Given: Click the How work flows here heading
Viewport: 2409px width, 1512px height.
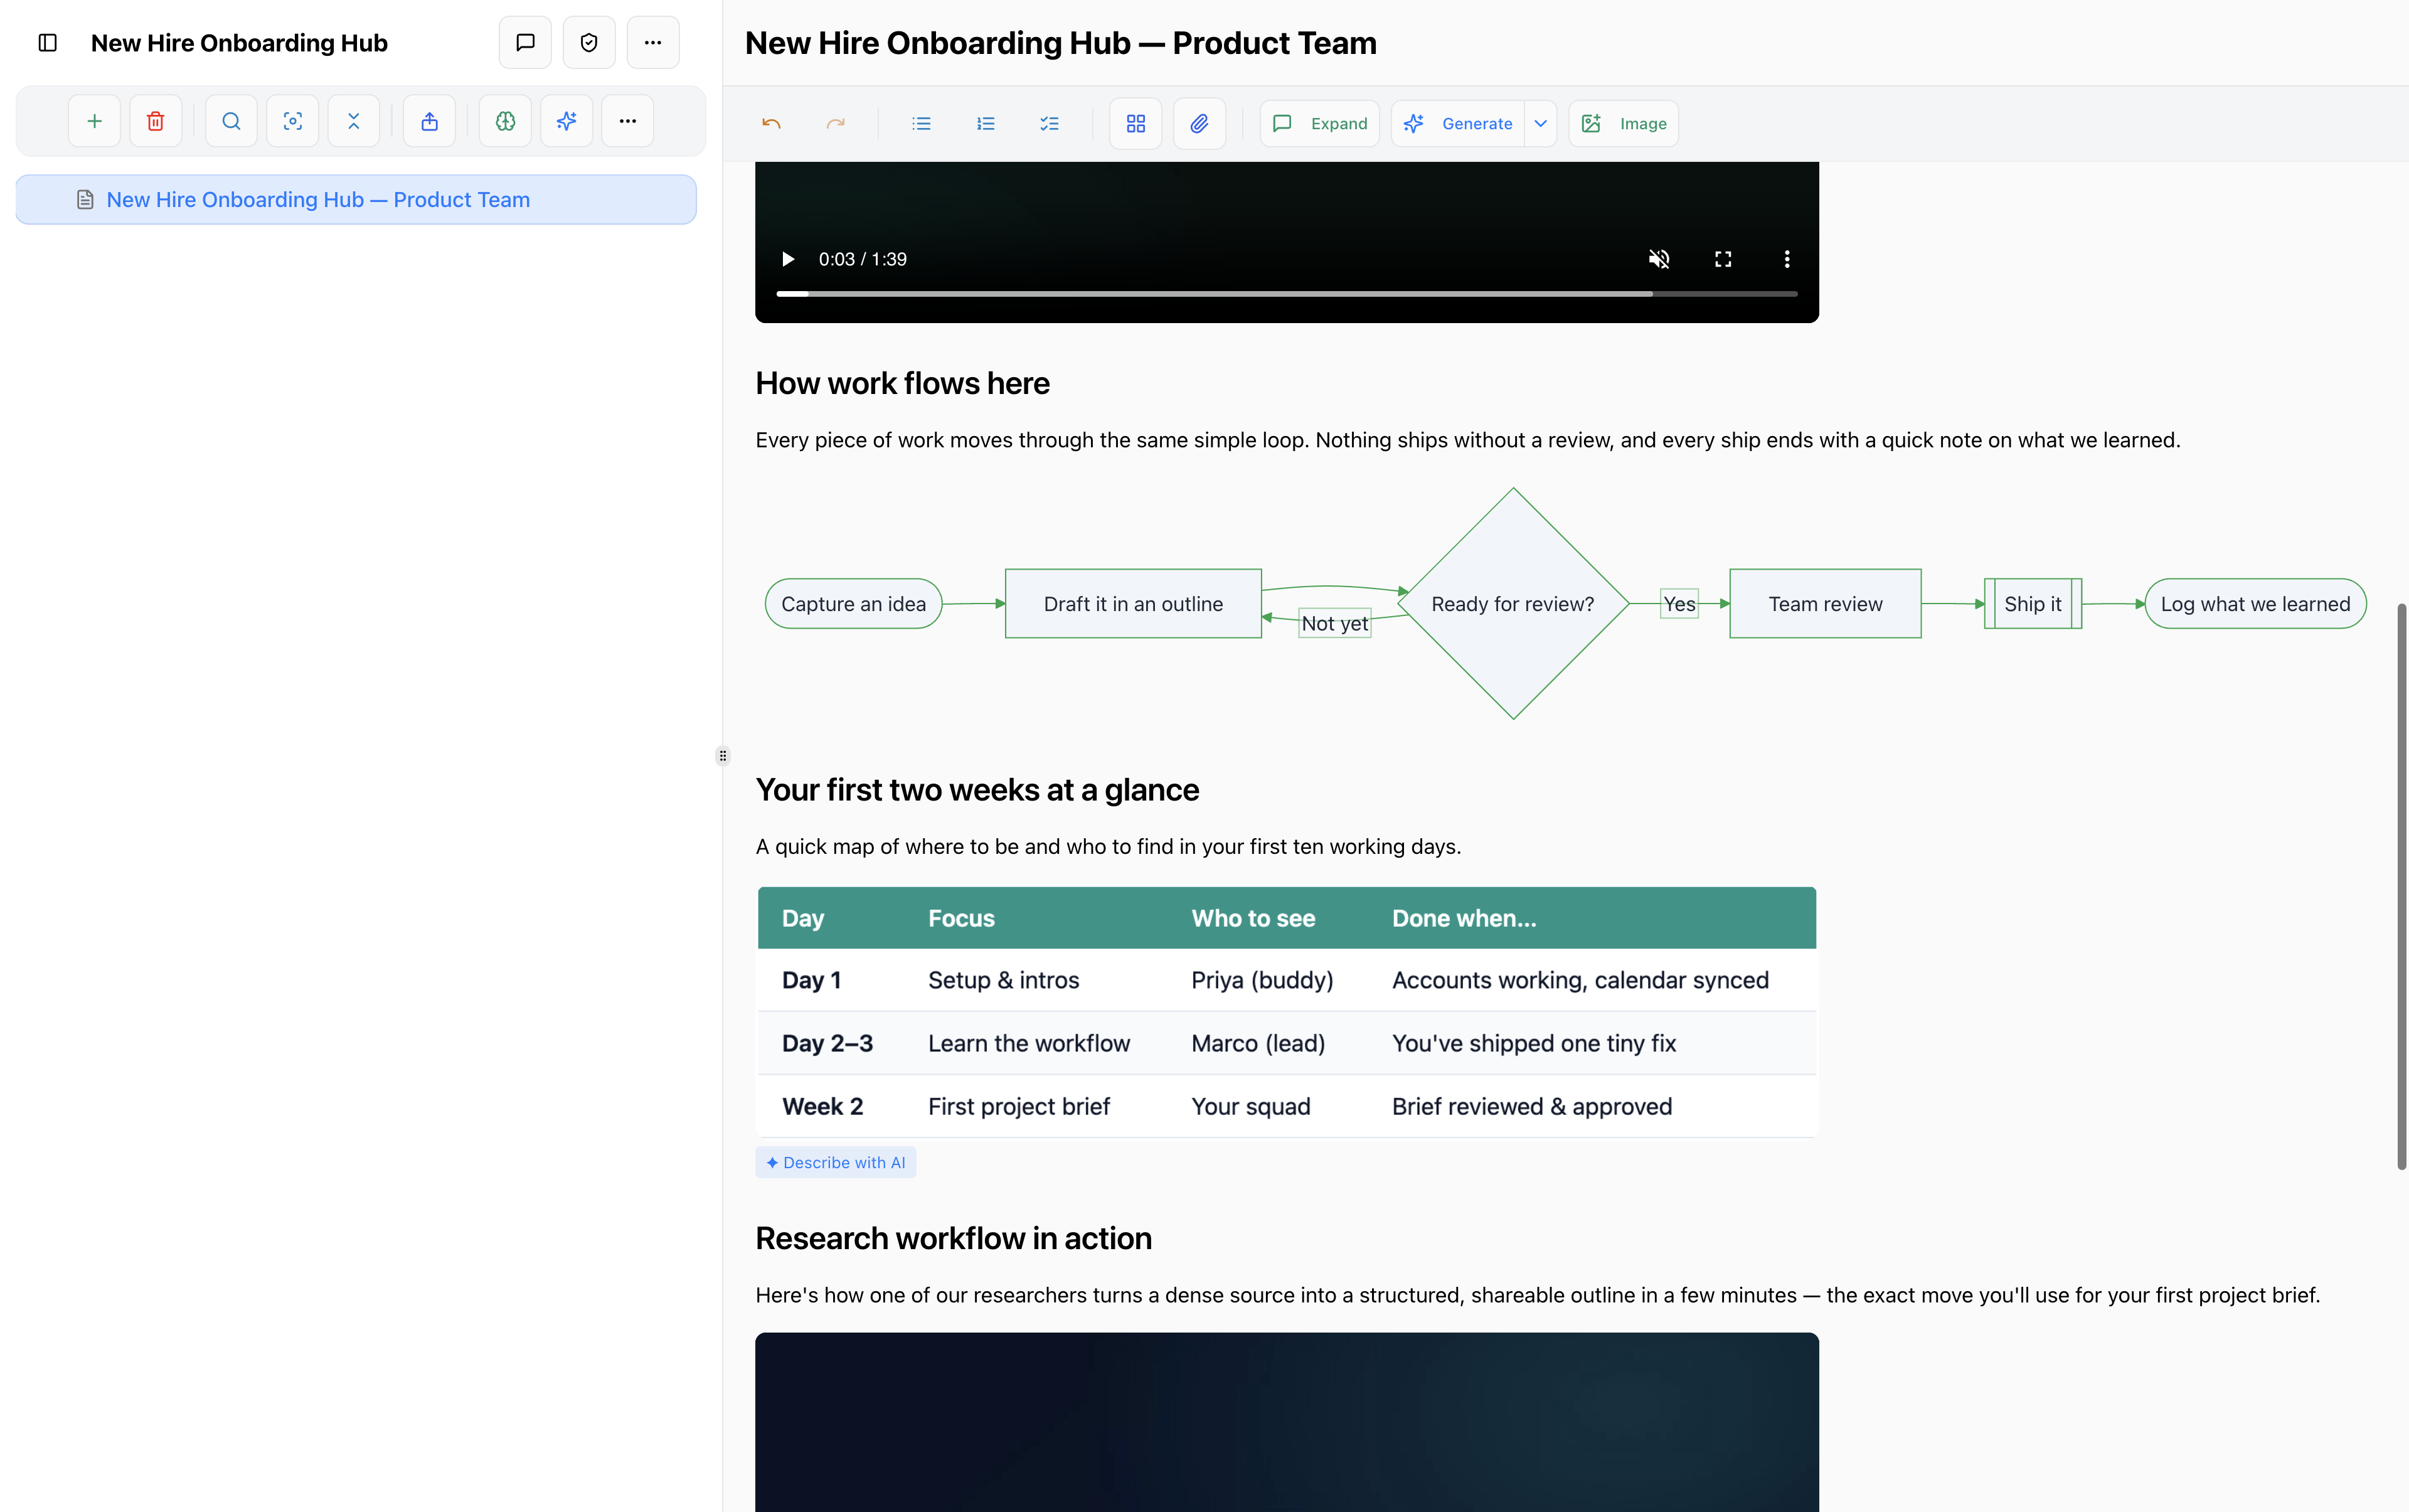Looking at the screenshot, I should pos(902,383).
